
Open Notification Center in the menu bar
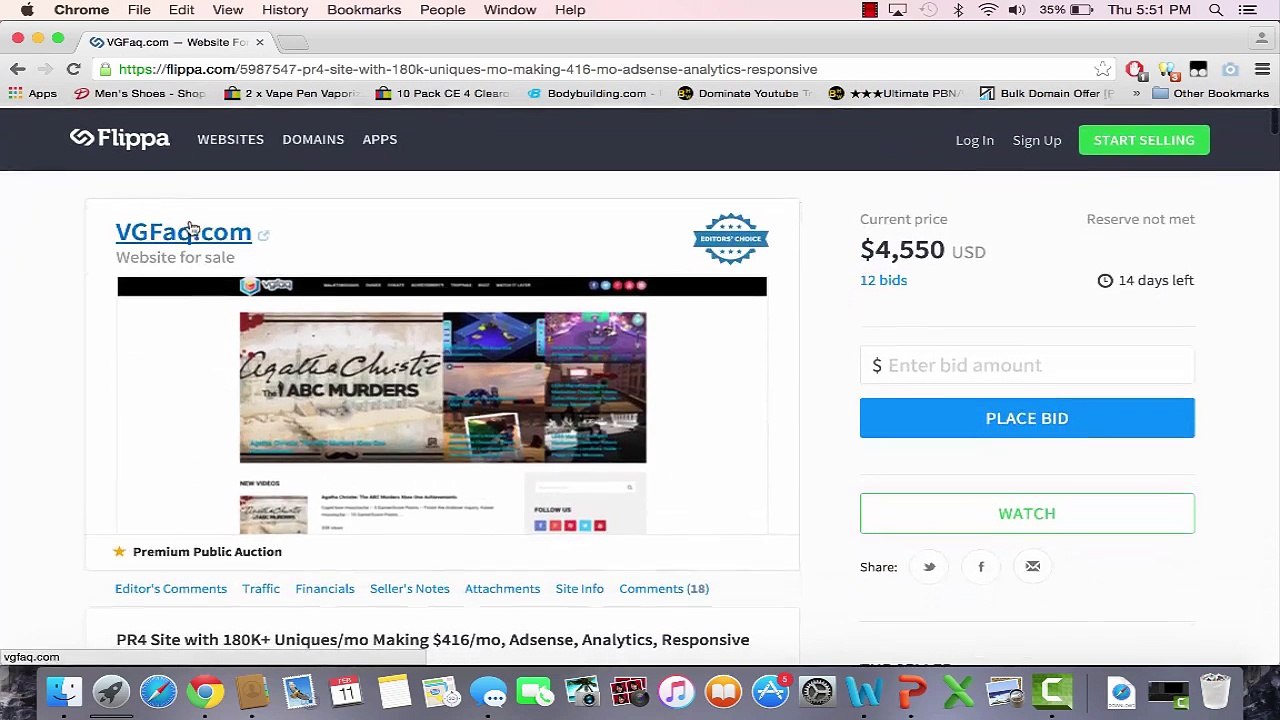pos(1247,10)
